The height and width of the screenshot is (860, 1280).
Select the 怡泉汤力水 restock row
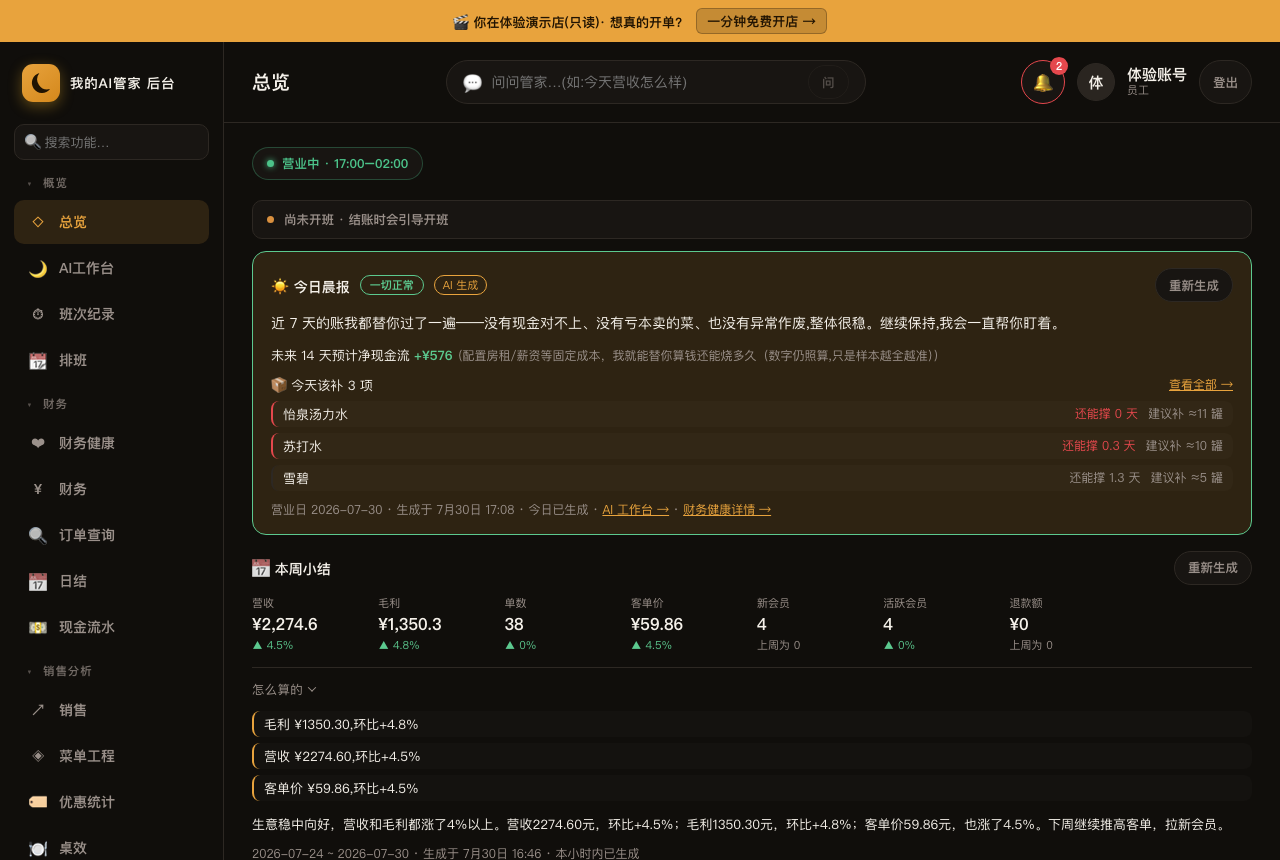[x=752, y=414]
